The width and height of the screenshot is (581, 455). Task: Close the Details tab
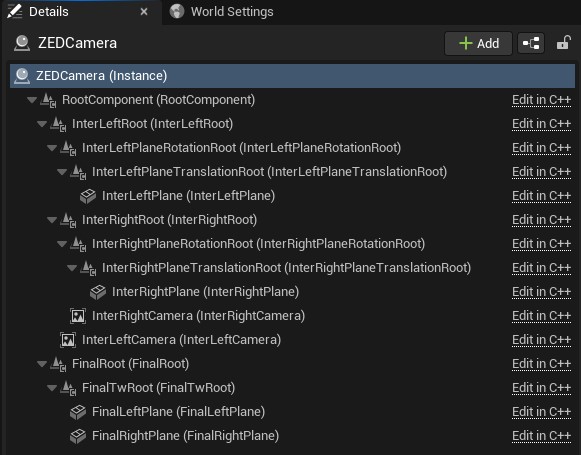tap(144, 12)
